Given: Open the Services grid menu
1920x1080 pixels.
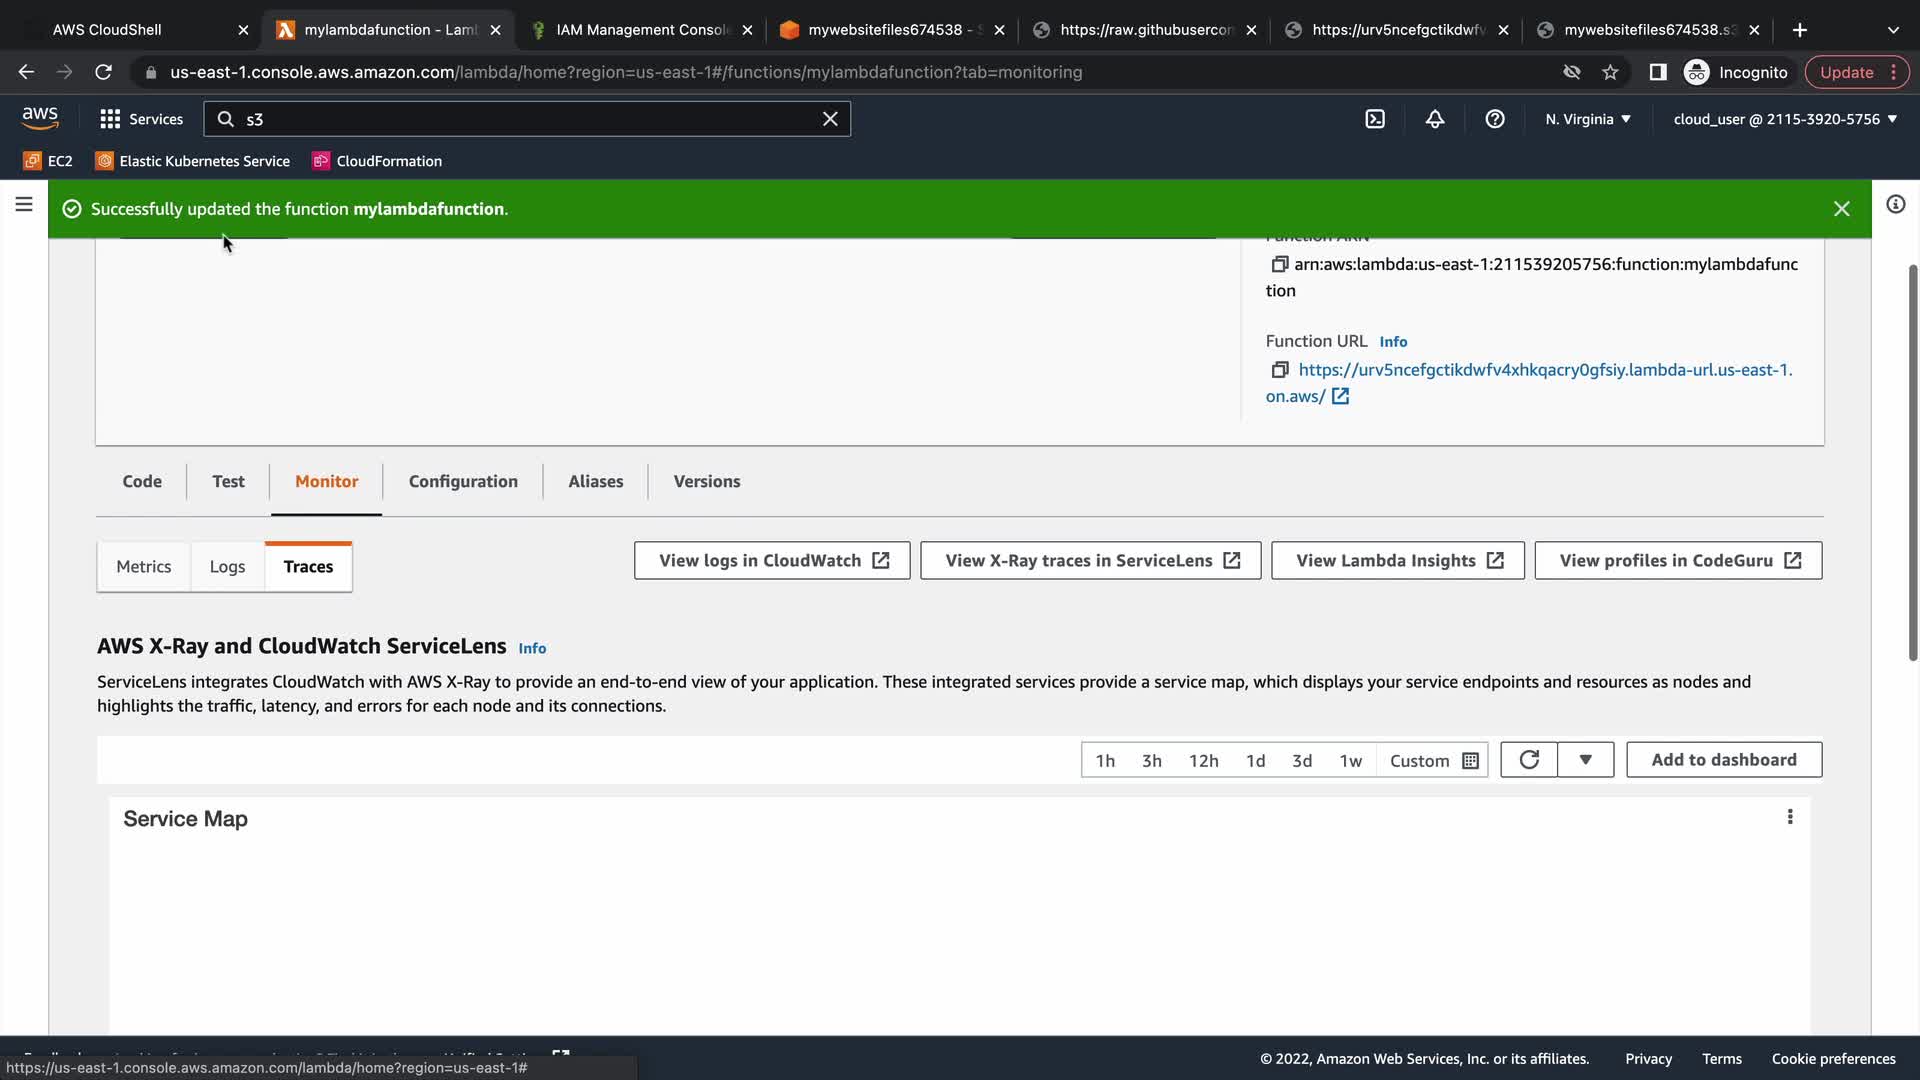Looking at the screenshot, I should [x=141, y=119].
